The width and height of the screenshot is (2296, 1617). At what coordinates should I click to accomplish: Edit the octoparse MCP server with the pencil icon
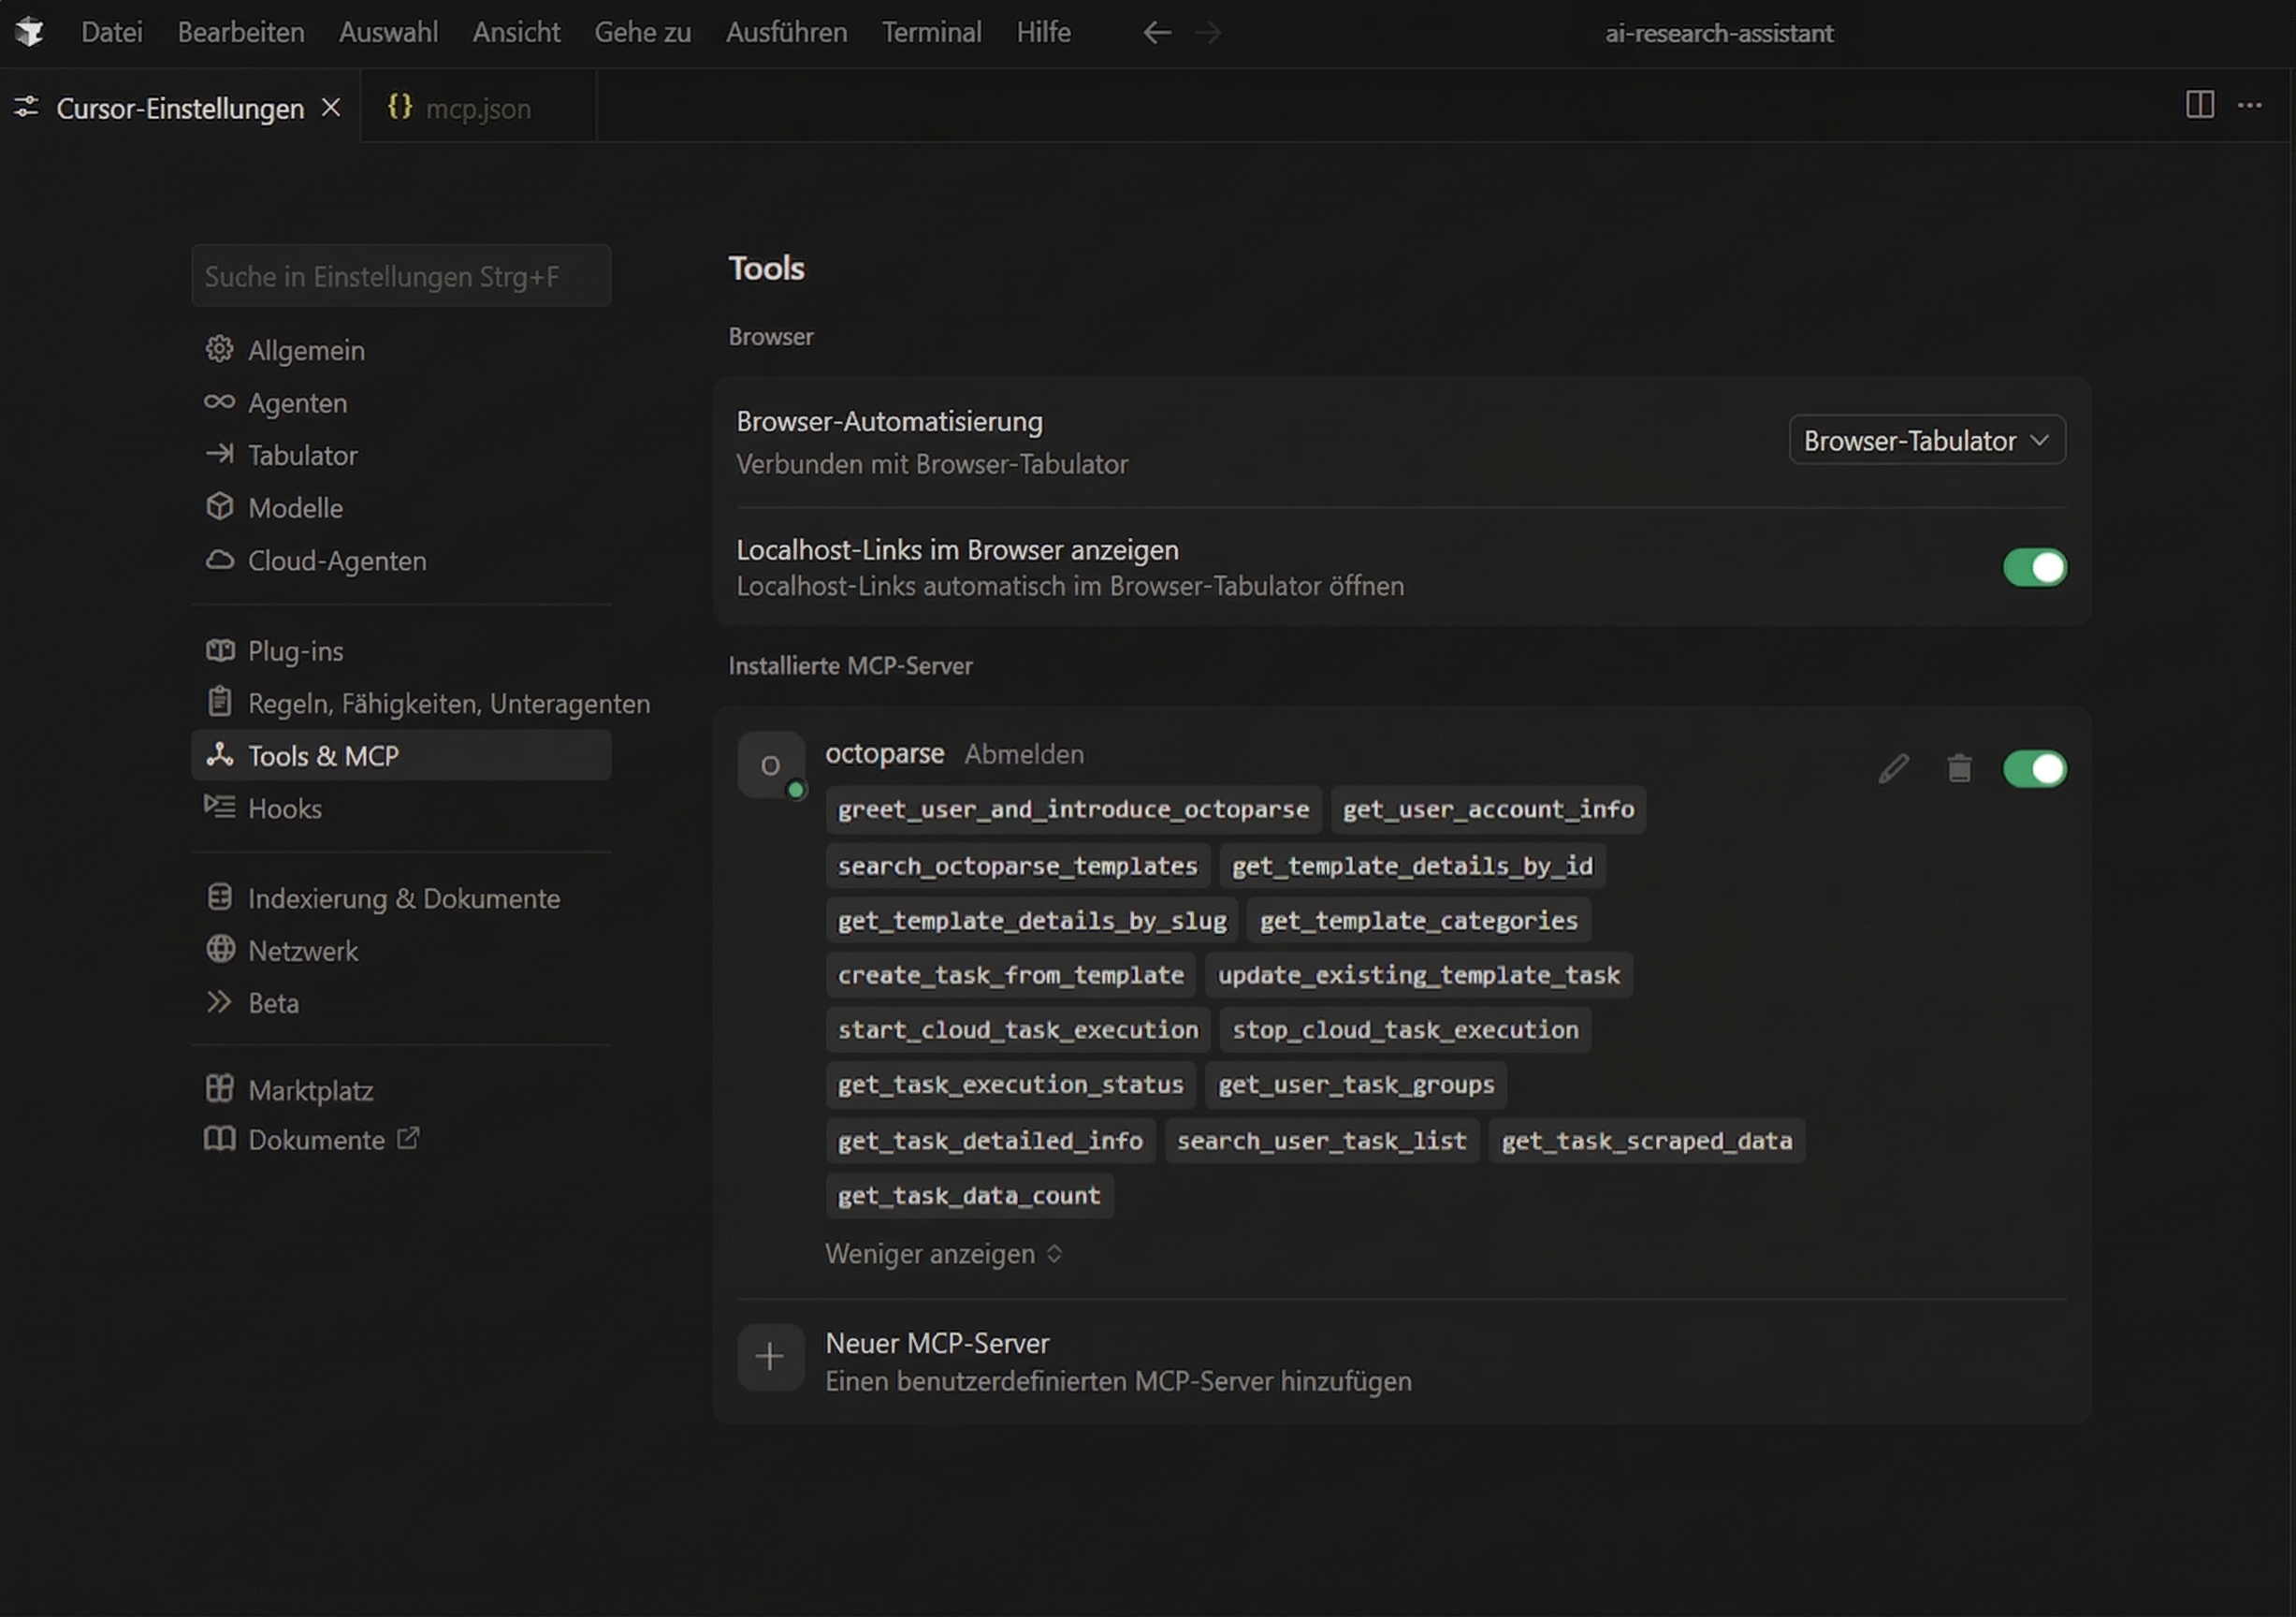(1893, 768)
